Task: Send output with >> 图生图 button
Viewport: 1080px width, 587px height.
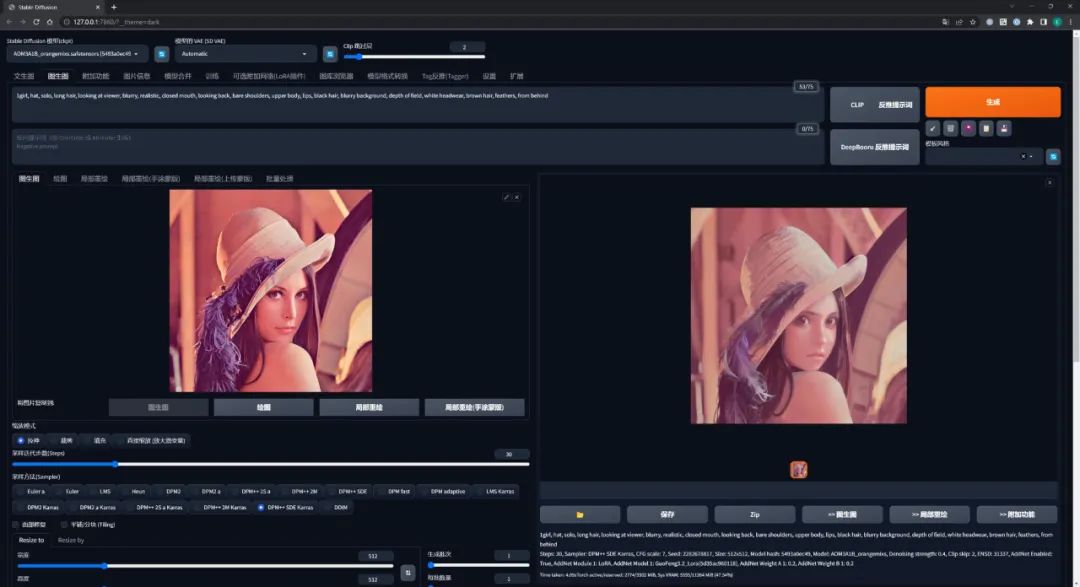Action: tap(842, 515)
